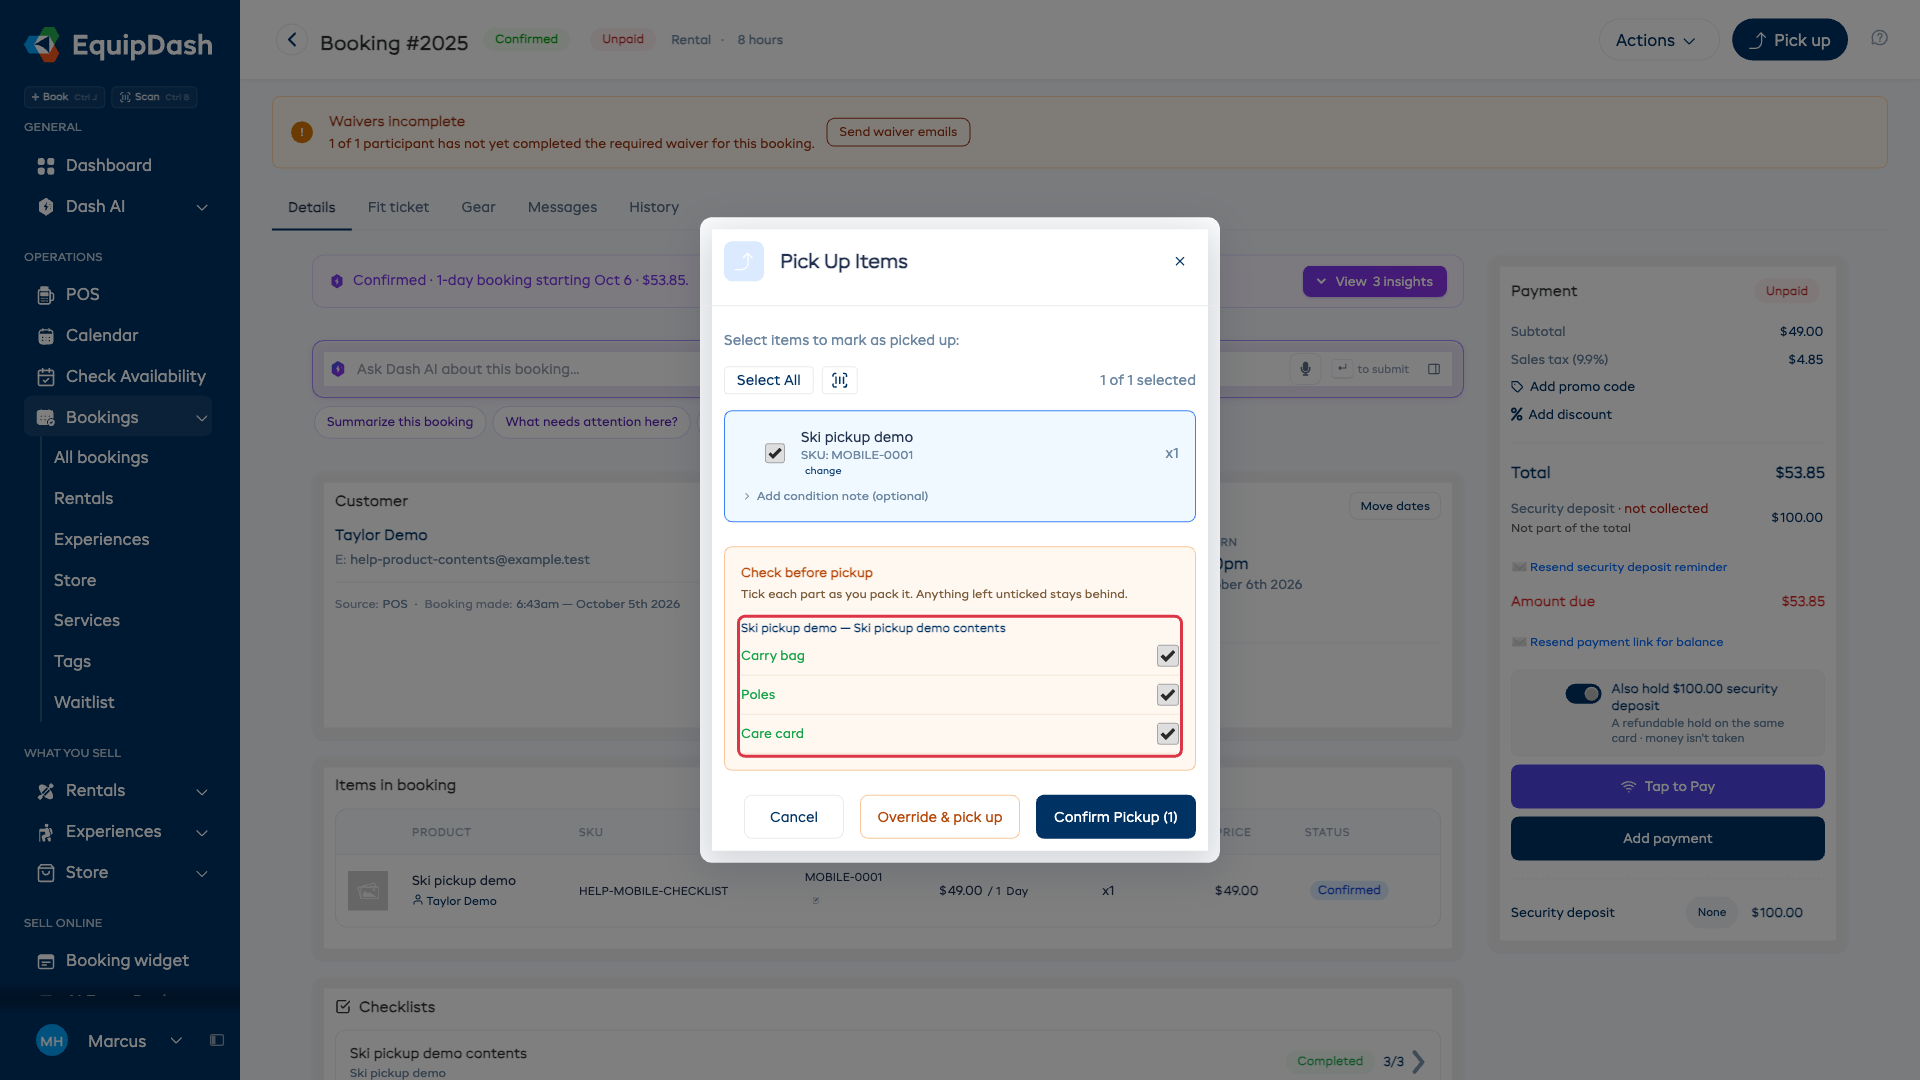Image resolution: width=1920 pixels, height=1080 pixels.
Task: Click Send waiver emails button
Action: coord(898,132)
